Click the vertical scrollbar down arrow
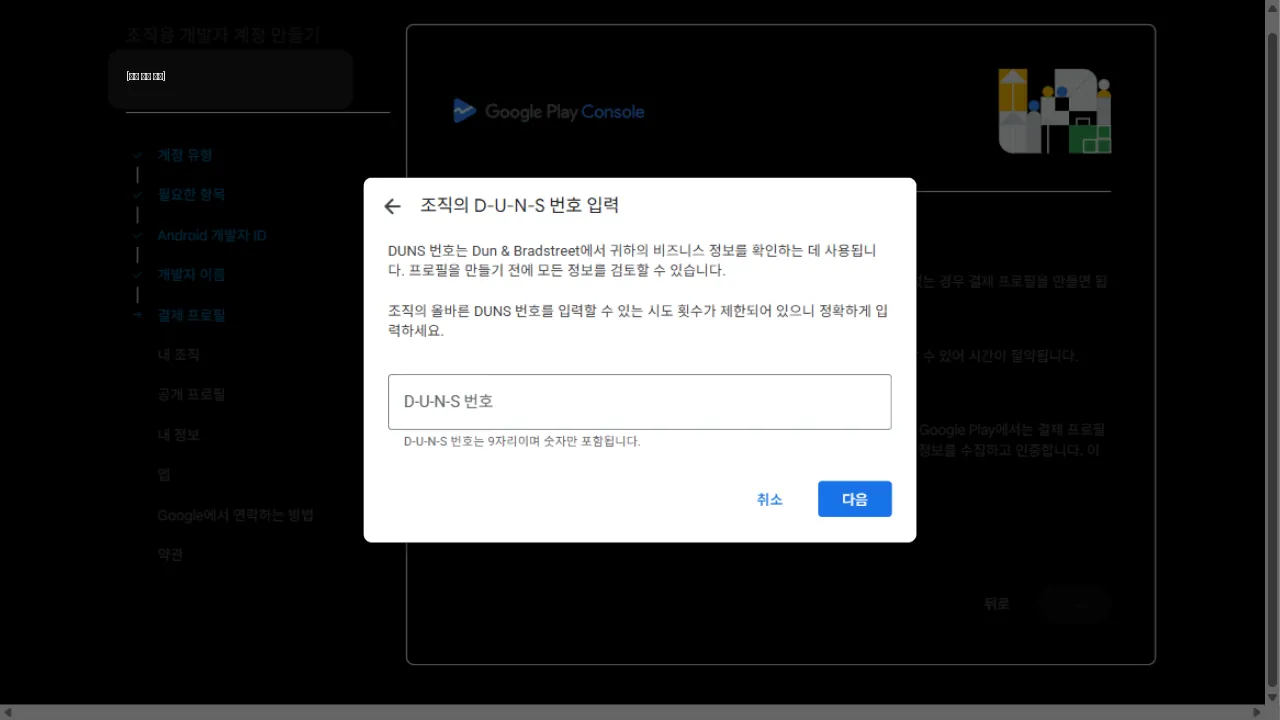This screenshot has height=720, width=1280. click(1272, 696)
